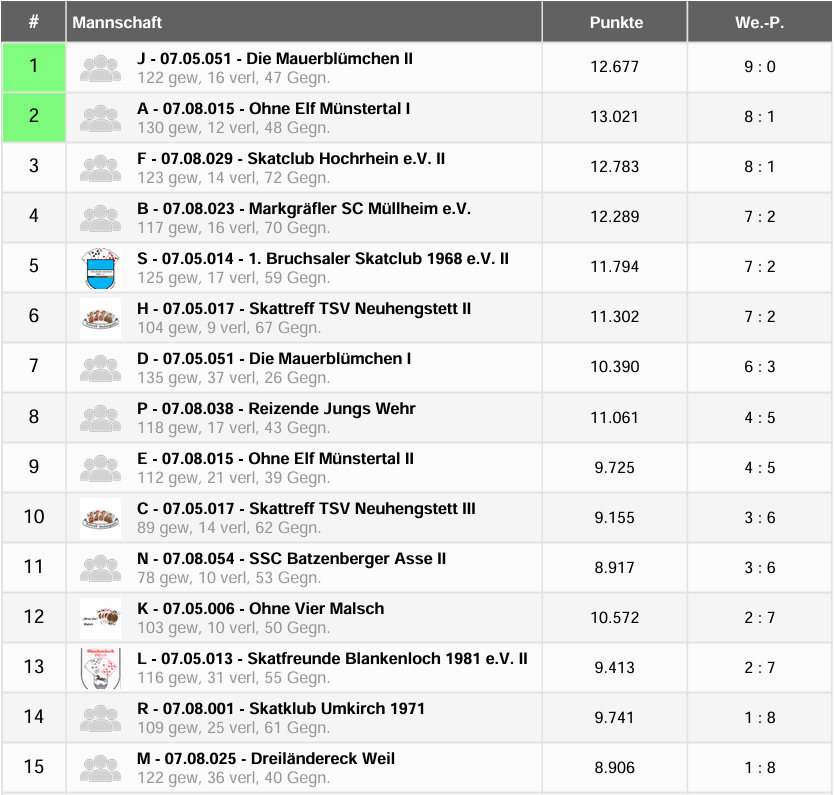Click the rank number header #
Image resolution: width=834 pixels, height=795 pixels.
tap(34, 22)
